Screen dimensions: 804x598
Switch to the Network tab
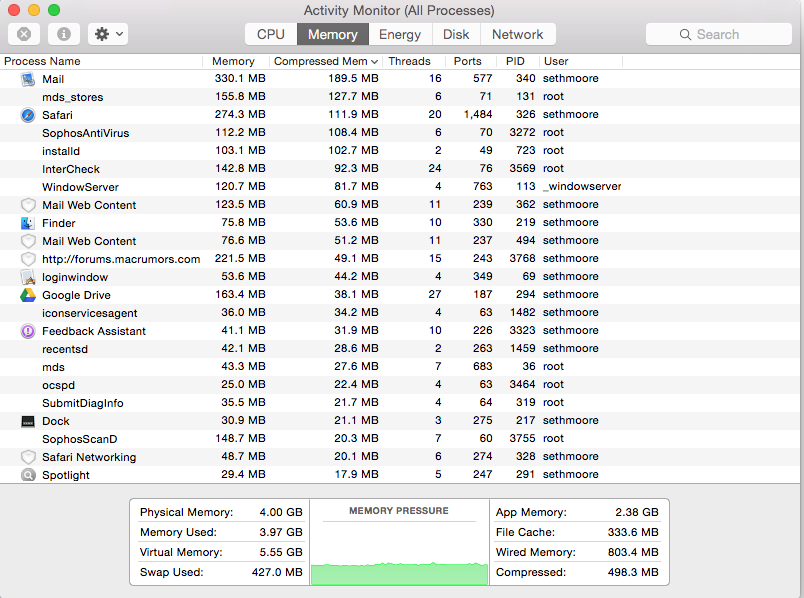point(517,34)
